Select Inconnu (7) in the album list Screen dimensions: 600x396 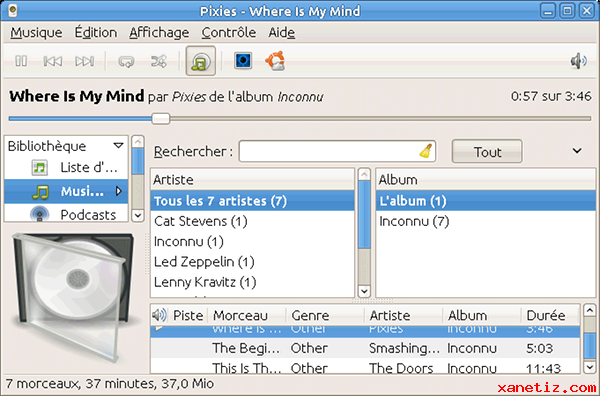tap(486, 221)
